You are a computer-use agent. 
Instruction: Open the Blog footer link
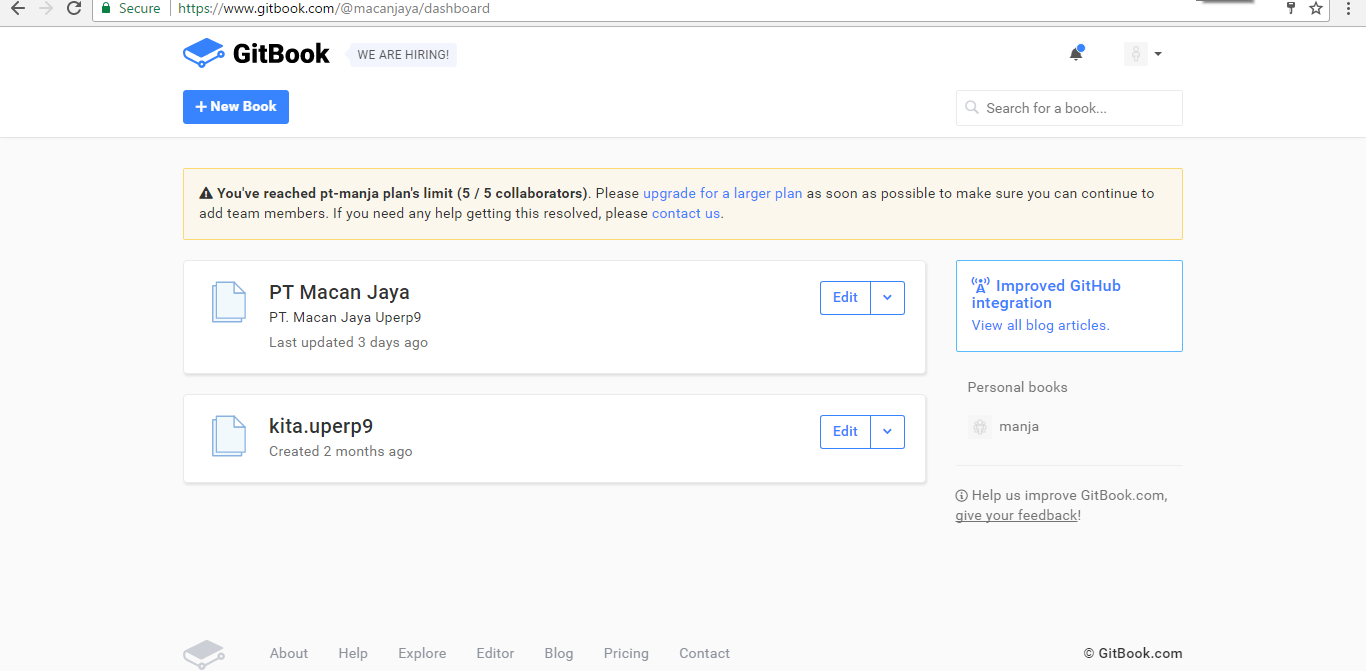pos(559,653)
